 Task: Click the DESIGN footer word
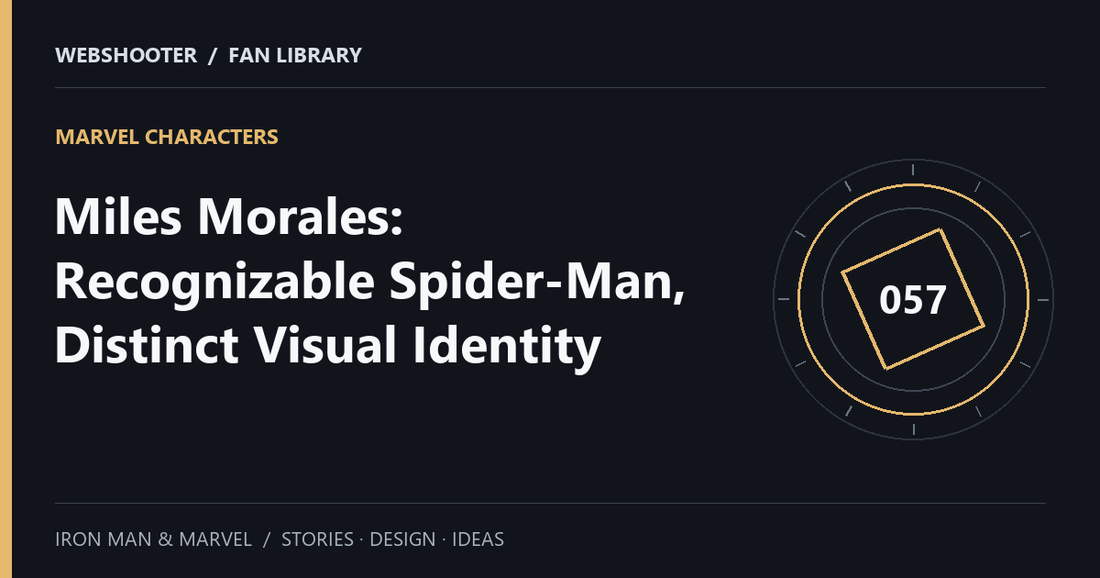[x=403, y=539]
